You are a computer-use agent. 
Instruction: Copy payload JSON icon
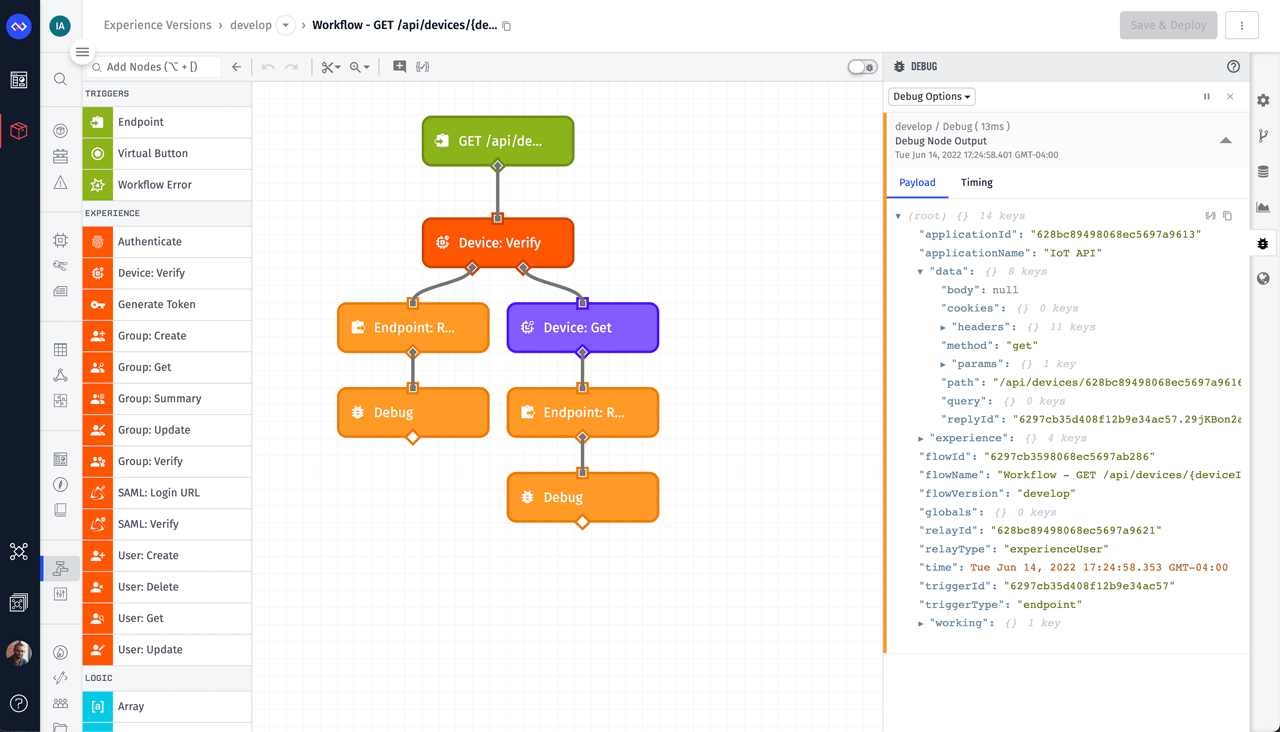tap(1228, 216)
